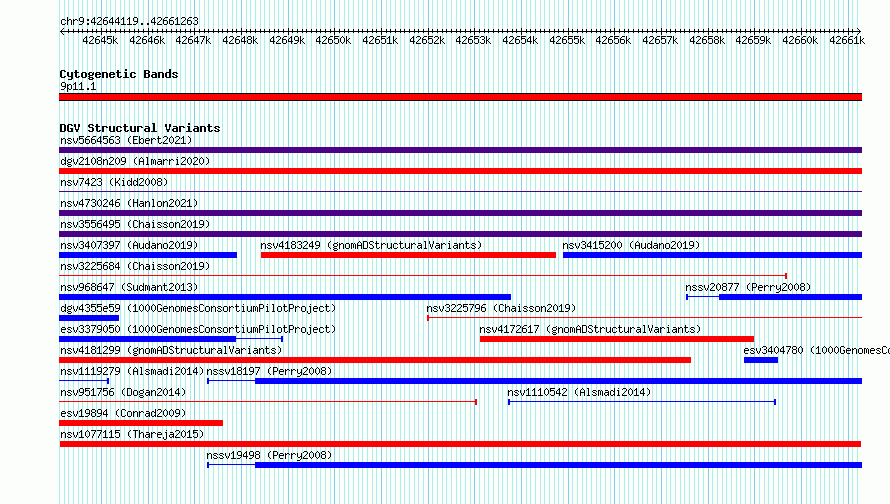Click the 9p11.1 cytogenetic band bar
The image size is (890, 504).
pos(460,97)
